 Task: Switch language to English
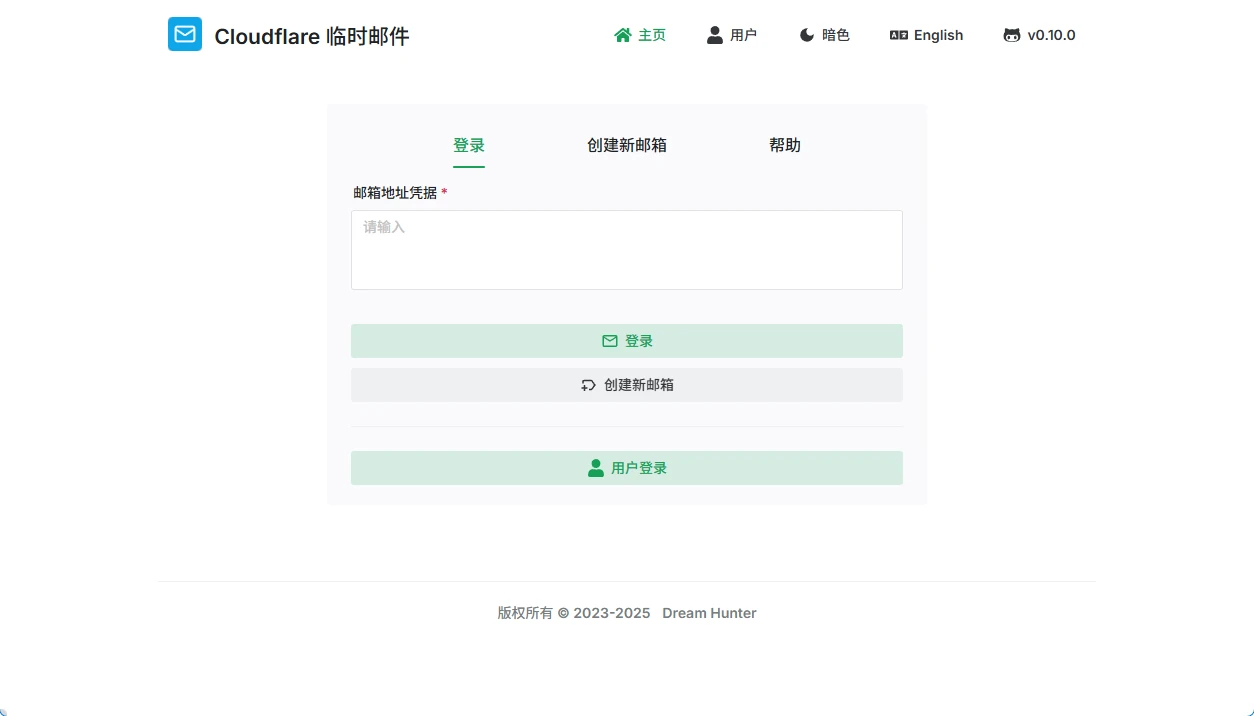[938, 35]
